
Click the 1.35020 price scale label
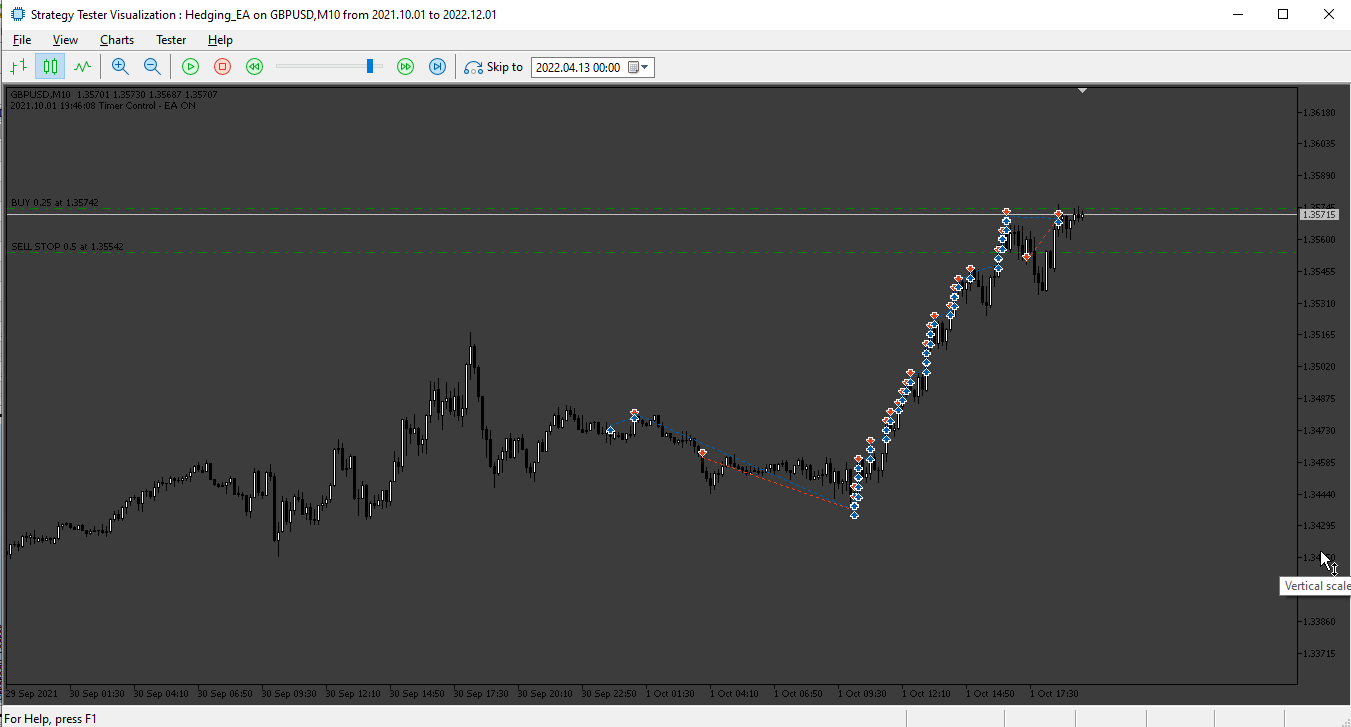point(1321,367)
